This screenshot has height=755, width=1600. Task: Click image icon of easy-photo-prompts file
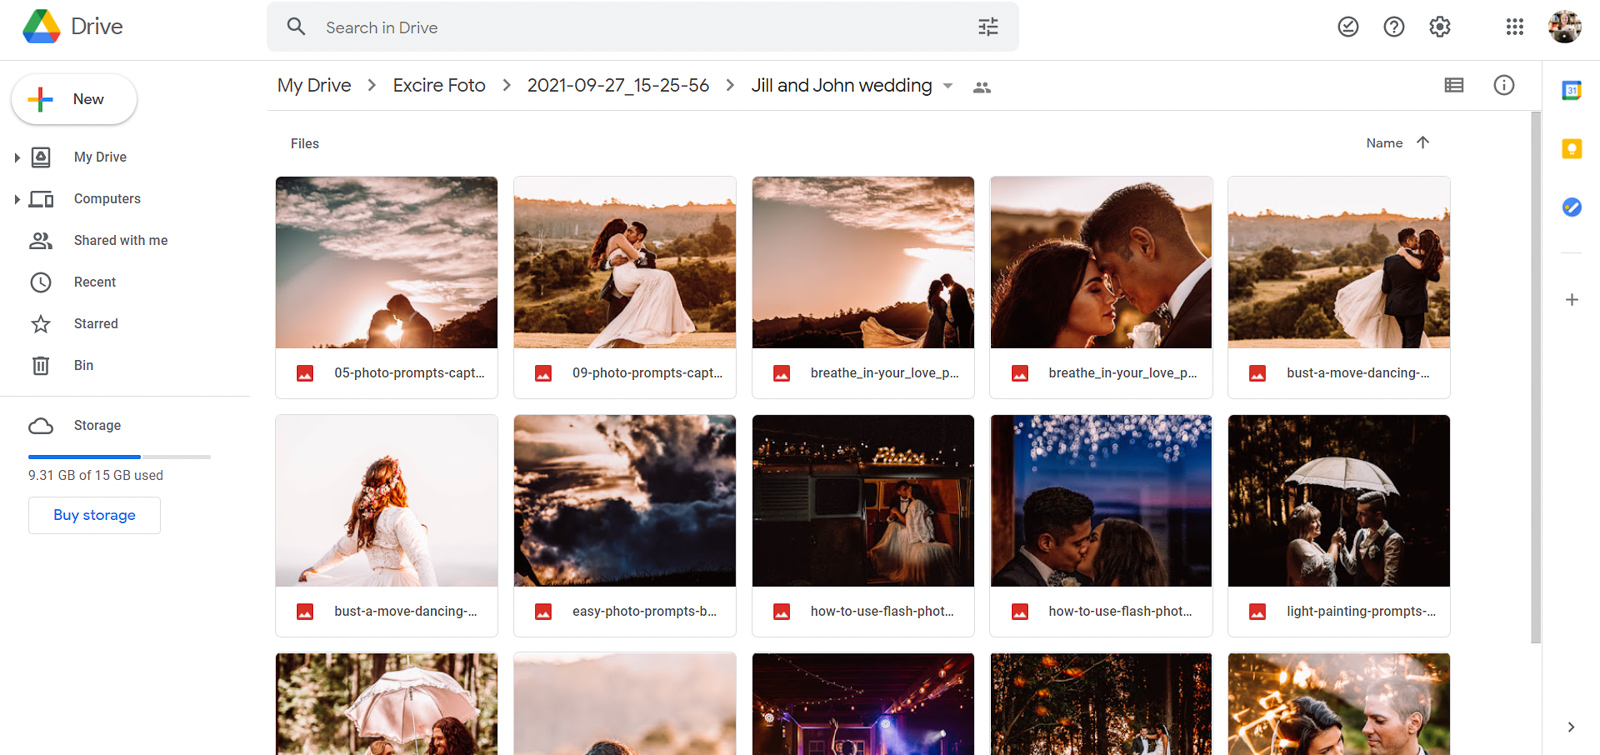[x=543, y=611]
